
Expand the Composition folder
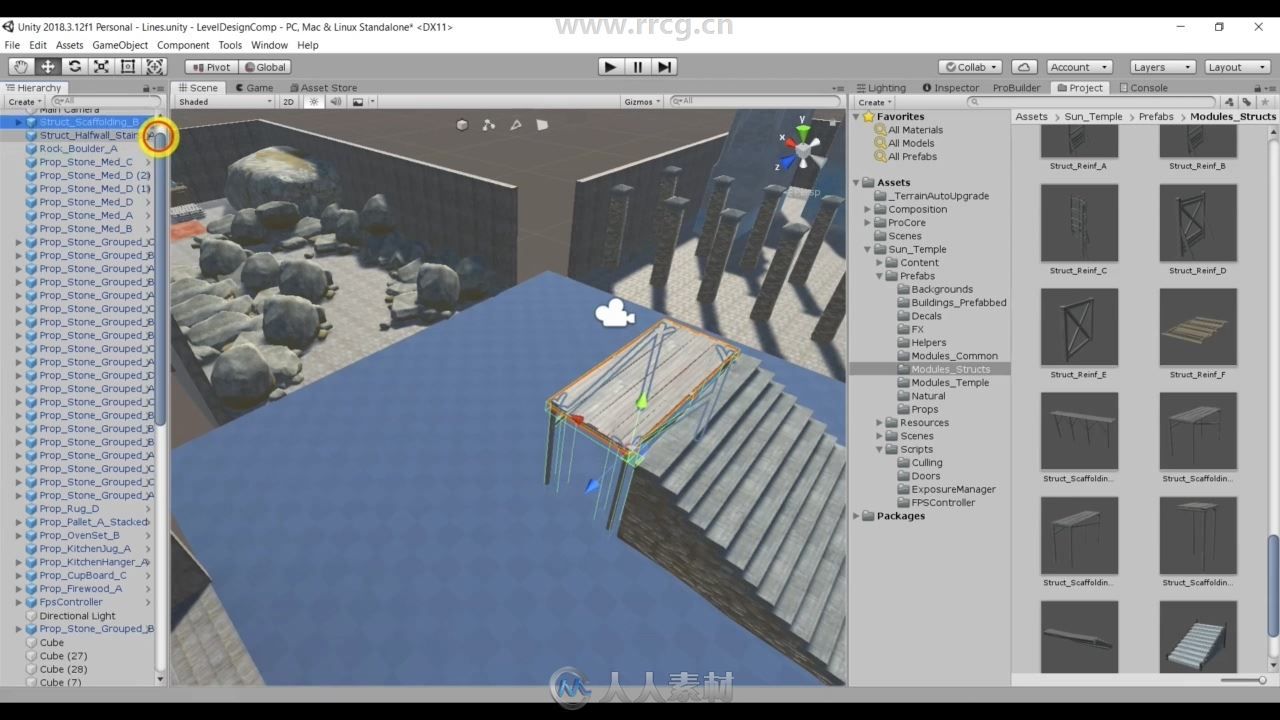(x=868, y=210)
